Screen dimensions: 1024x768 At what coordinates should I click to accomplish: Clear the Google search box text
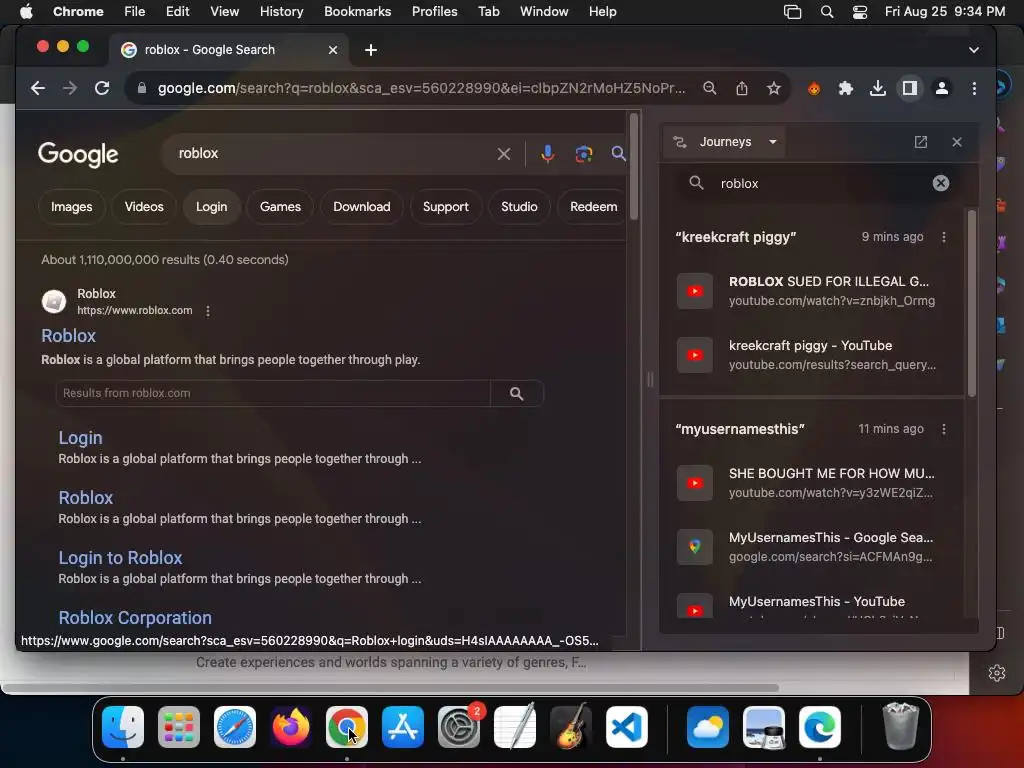[x=504, y=154]
